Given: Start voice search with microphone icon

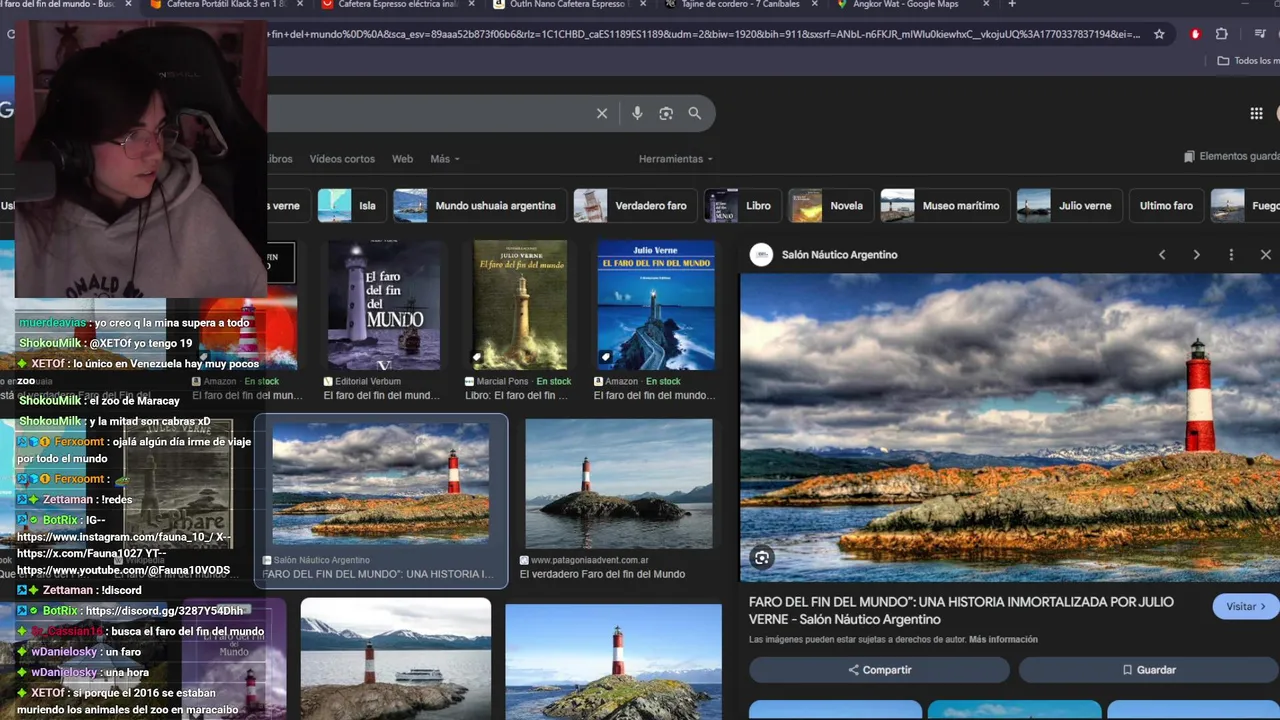Looking at the screenshot, I should (637, 114).
